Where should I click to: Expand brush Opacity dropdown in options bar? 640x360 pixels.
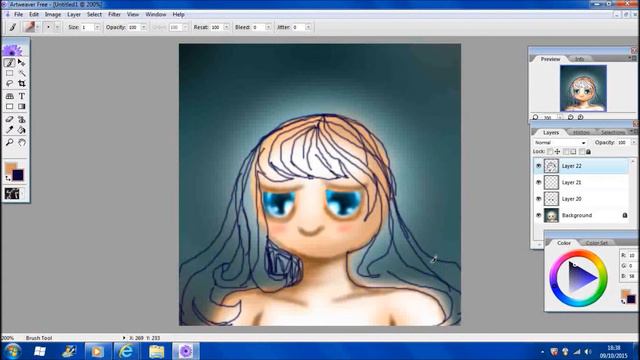coord(144,27)
